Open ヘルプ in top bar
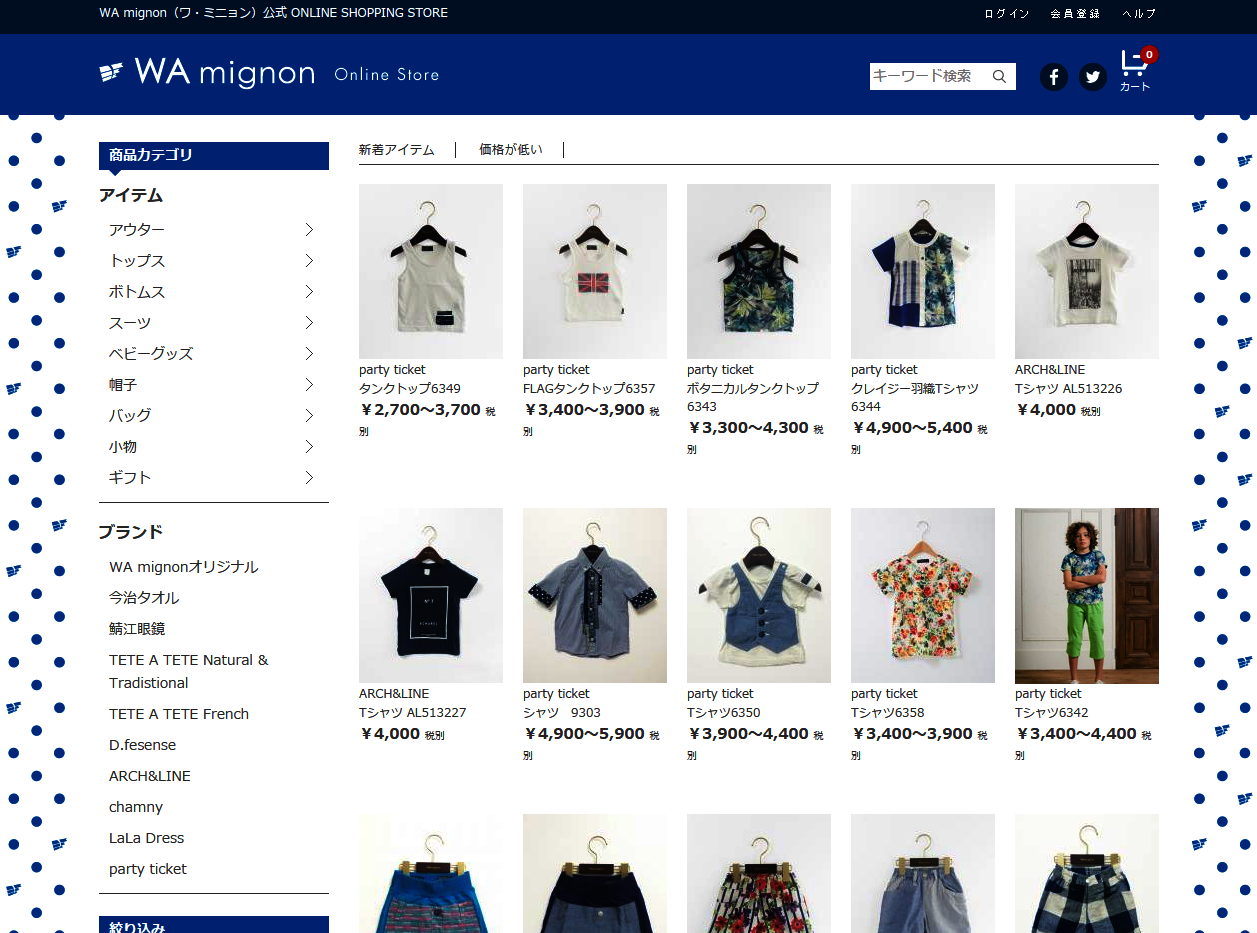Viewport: 1257px width, 933px height. pyautogui.click(x=1139, y=13)
